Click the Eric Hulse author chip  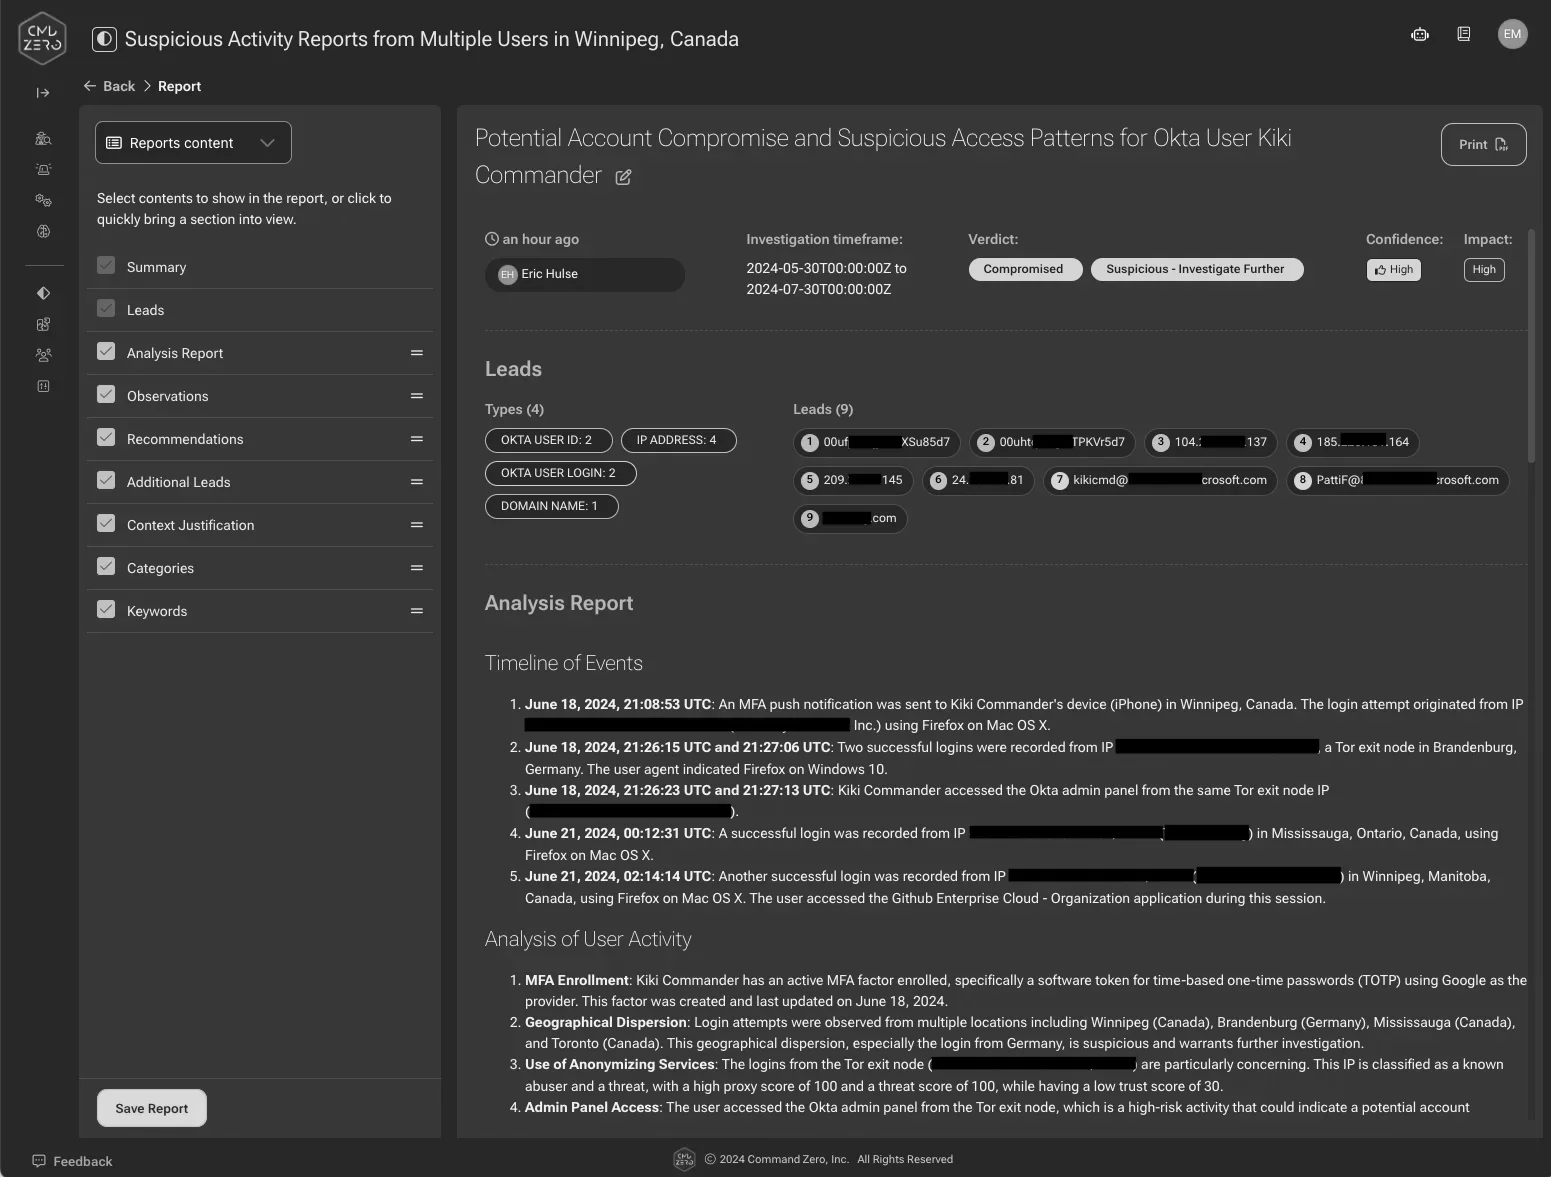click(585, 274)
